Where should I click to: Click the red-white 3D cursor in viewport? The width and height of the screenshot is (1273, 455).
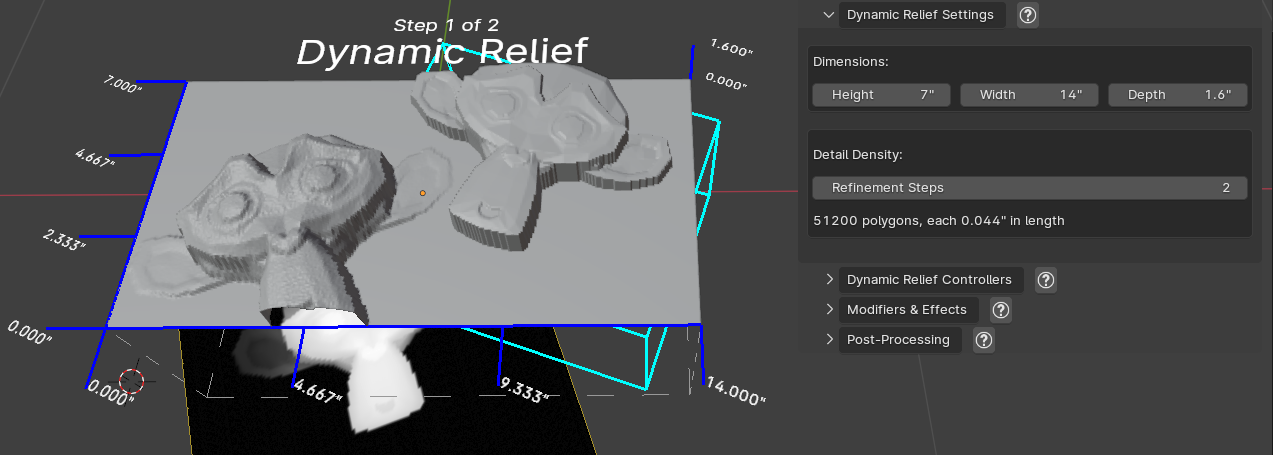(131, 381)
